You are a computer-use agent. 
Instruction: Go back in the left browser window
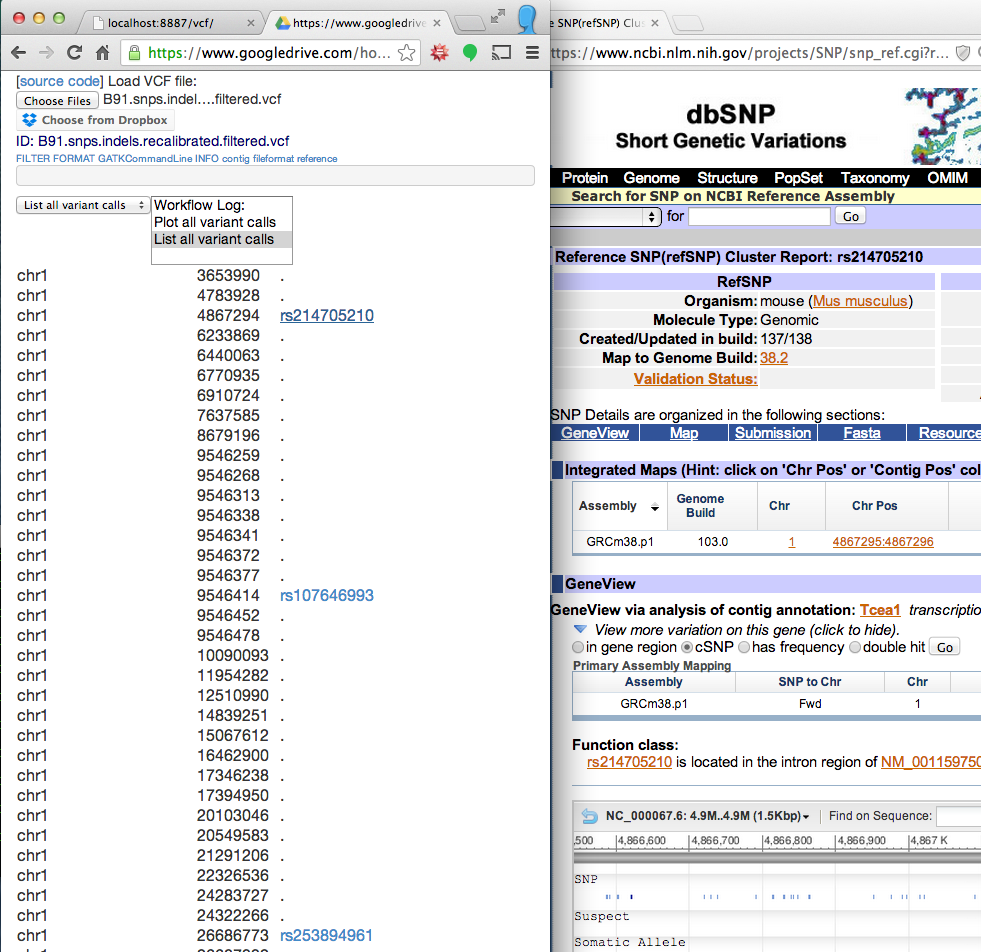(18, 53)
